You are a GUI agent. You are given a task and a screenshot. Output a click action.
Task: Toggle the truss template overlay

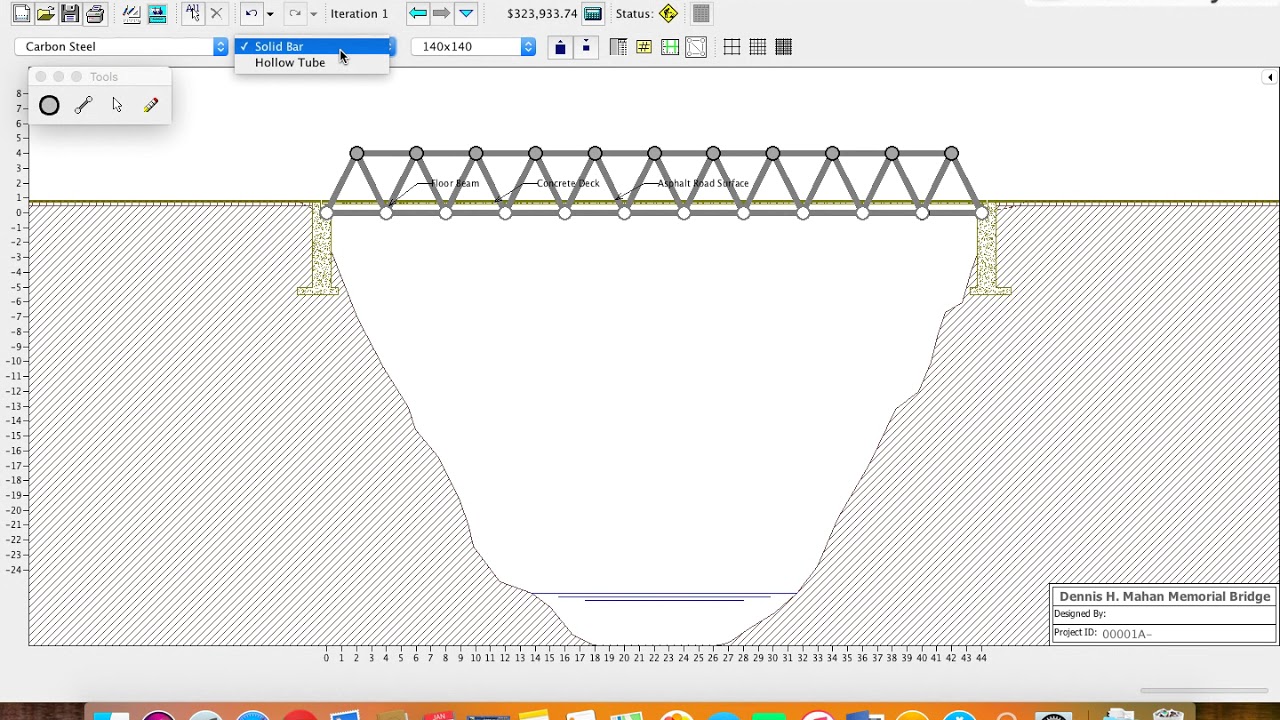(696, 47)
